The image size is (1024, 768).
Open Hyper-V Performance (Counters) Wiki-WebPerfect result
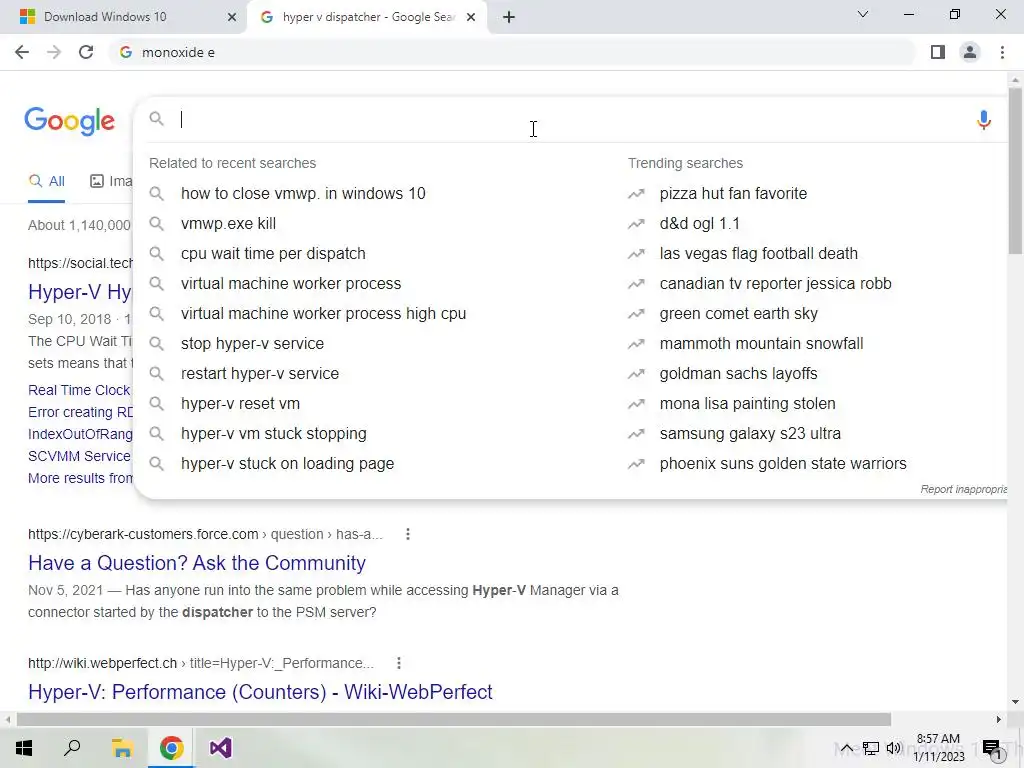(x=260, y=692)
